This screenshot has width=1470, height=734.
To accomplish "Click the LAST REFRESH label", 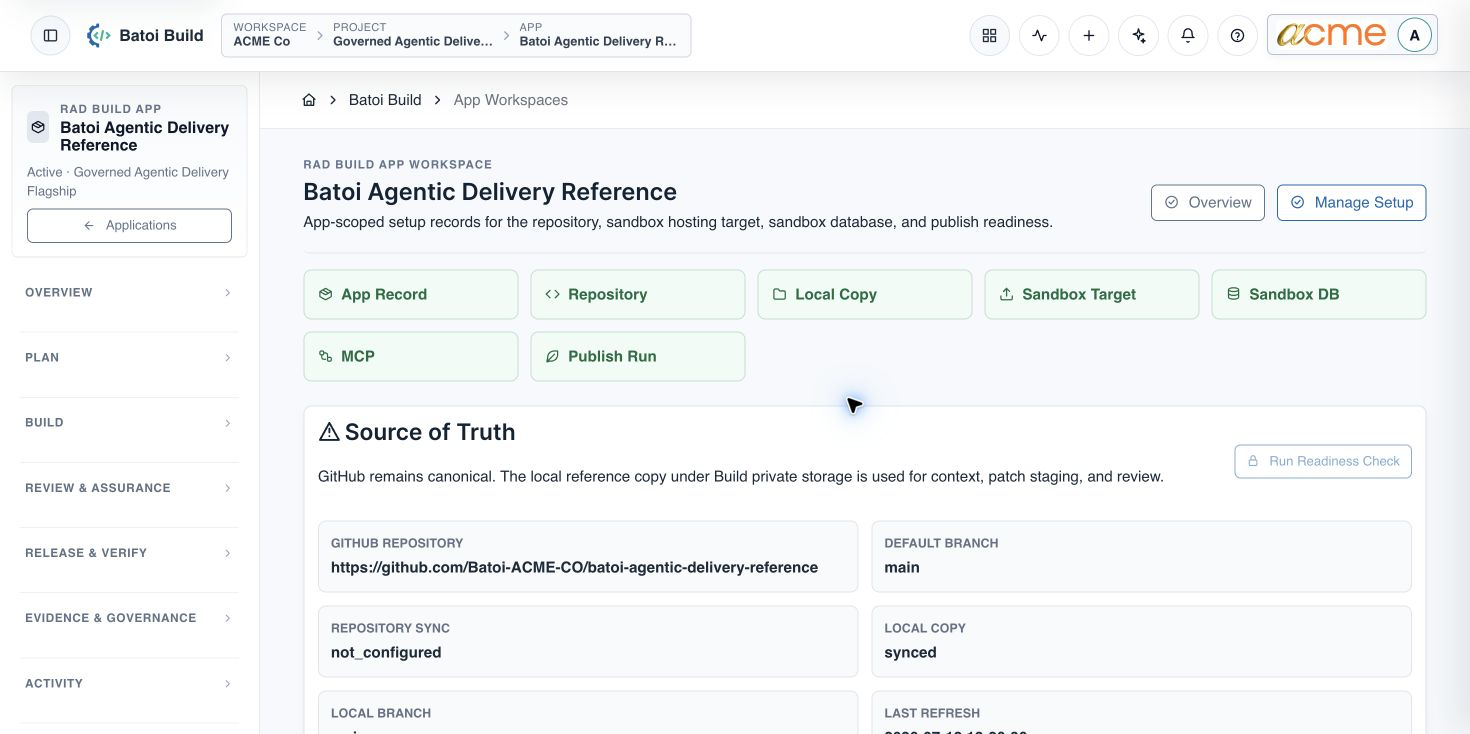I will click(x=932, y=713).
